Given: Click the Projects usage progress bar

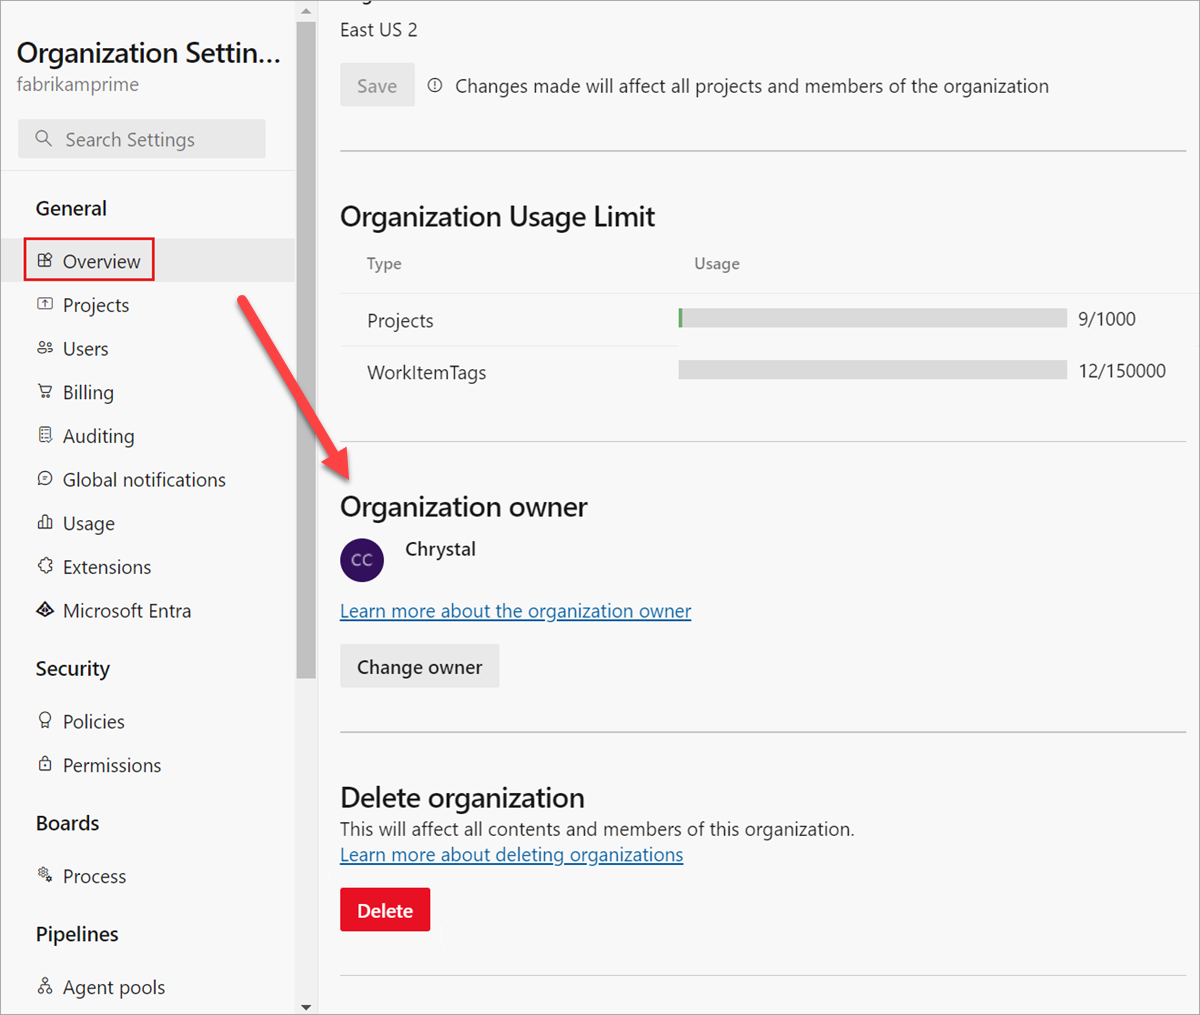Looking at the screenshot, I should pos(872,318).
